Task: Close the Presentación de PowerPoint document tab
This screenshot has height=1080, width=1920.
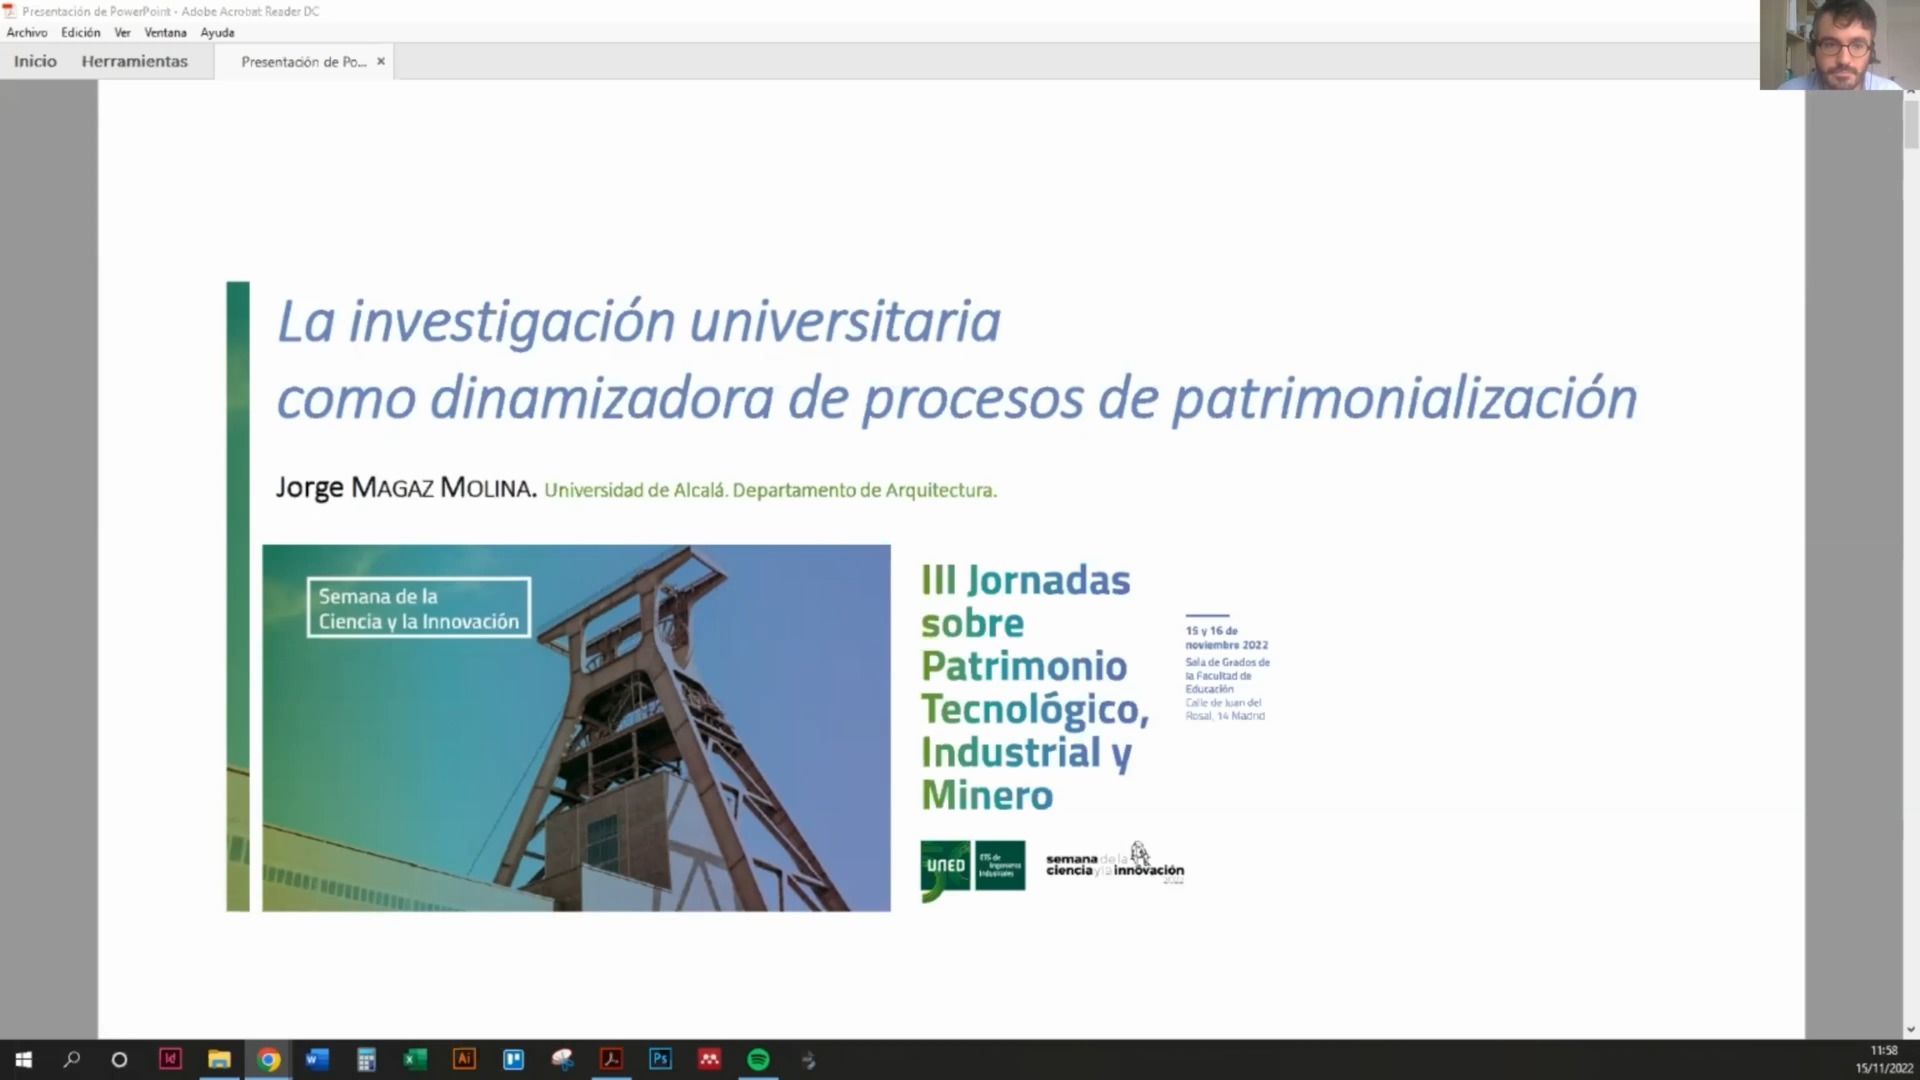Action: coord(380,61)
